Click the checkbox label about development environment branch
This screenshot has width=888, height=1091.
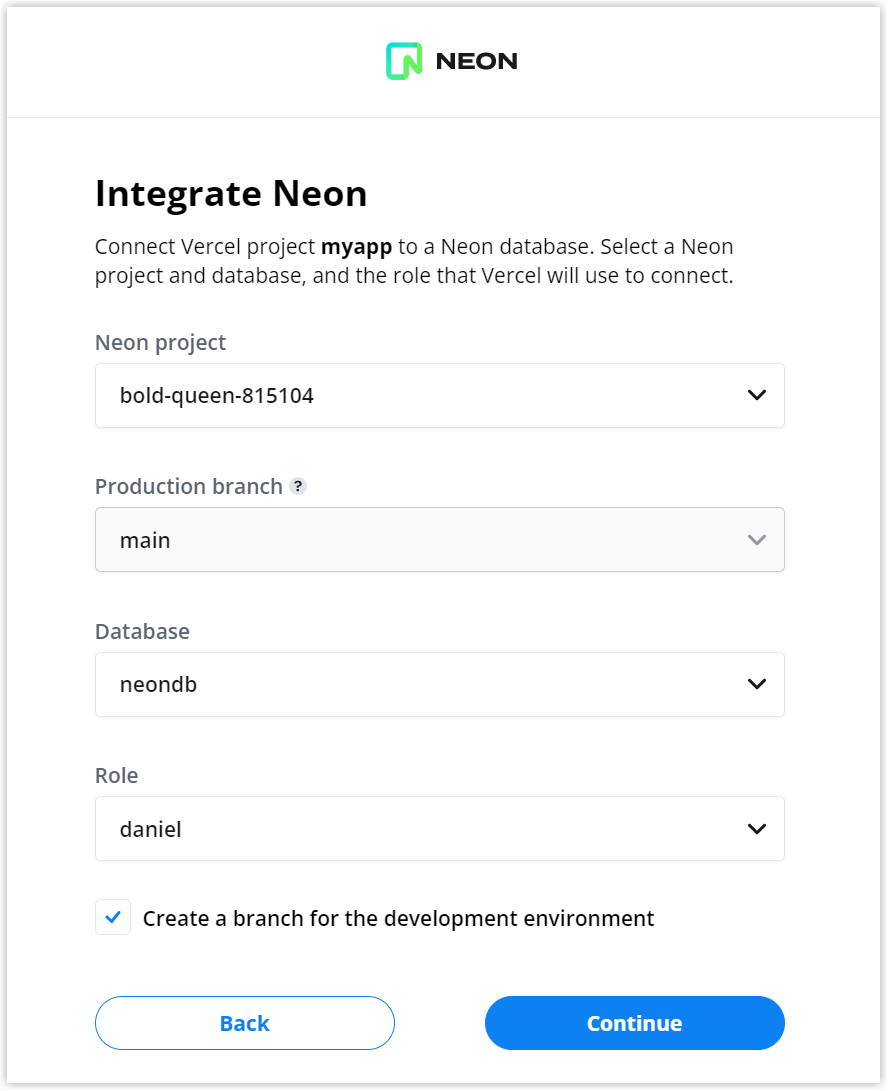tap(398, 918)
